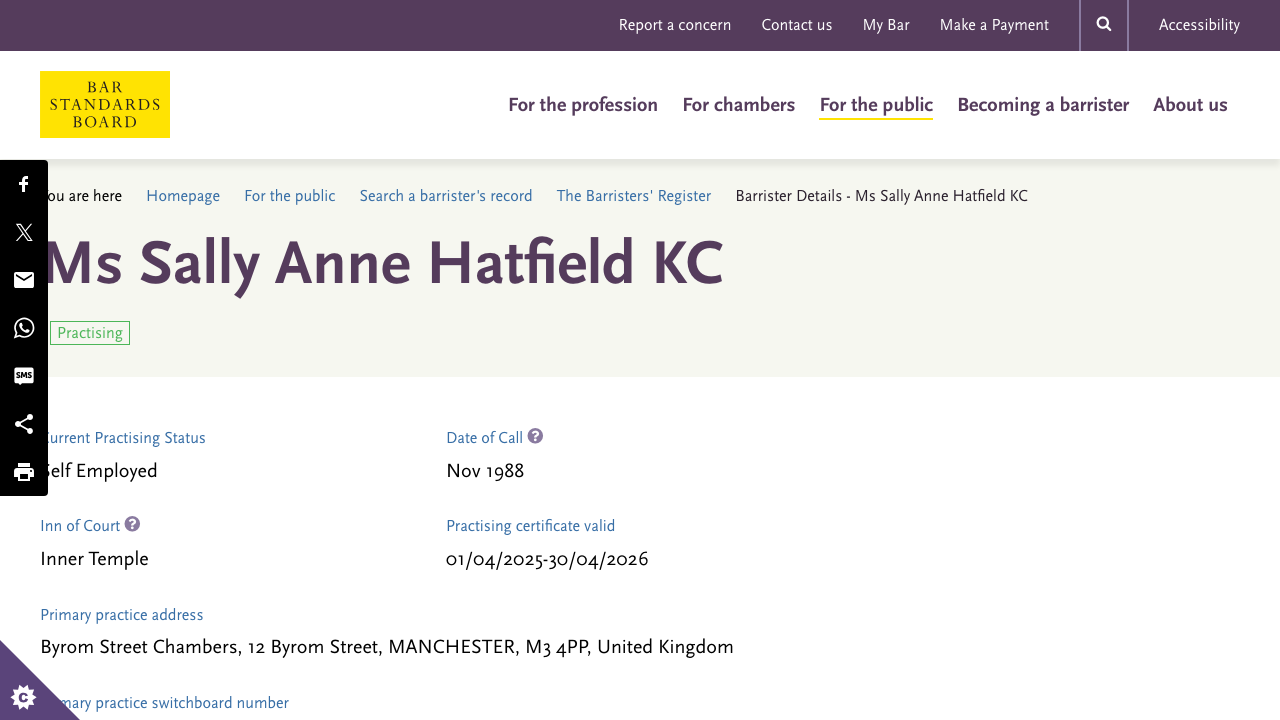Open cookie settings gear icon
The image size is (1280, 720).
pyautogui.click(x=22, y=697)
